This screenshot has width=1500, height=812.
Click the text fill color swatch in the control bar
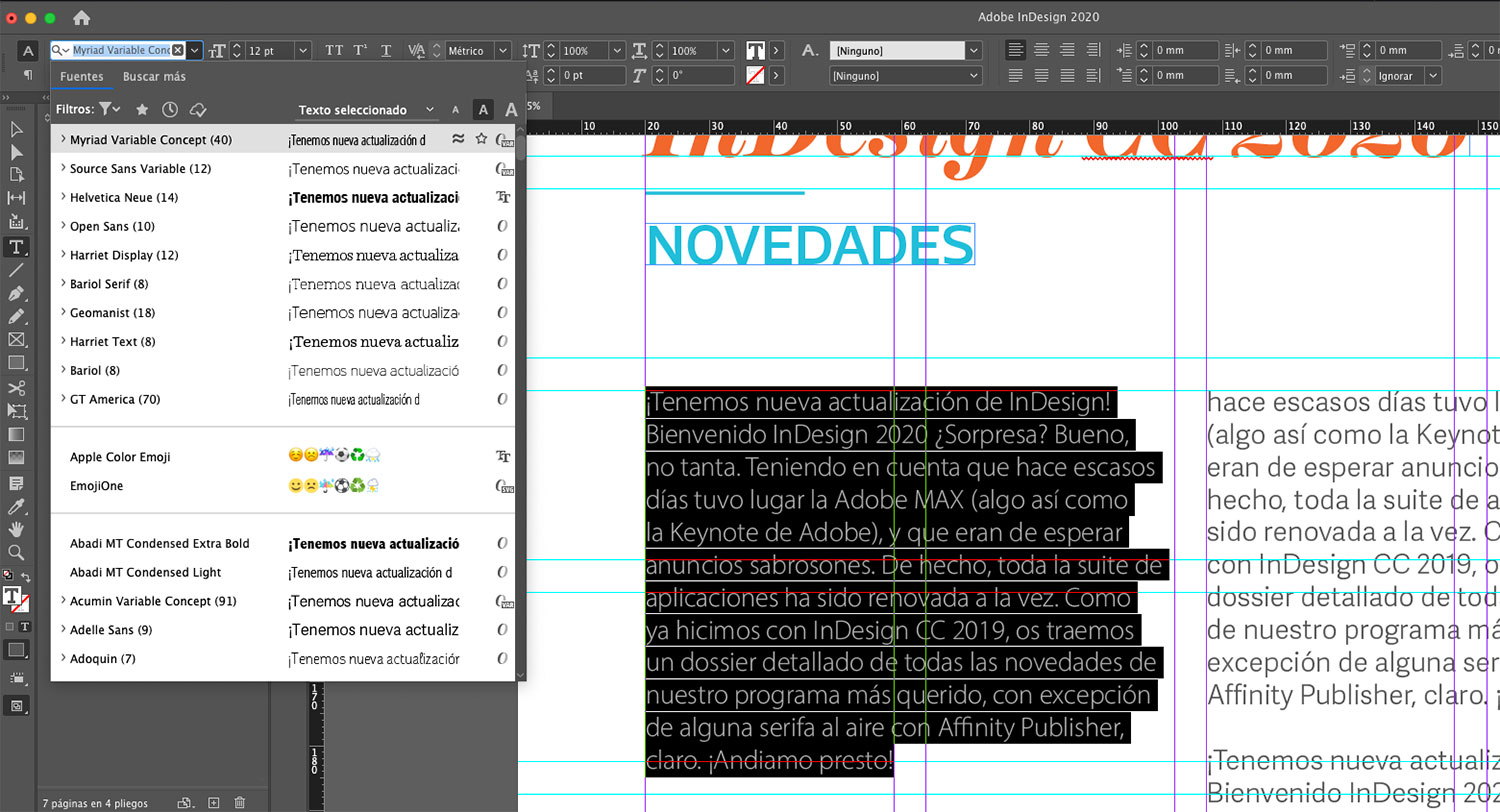756,51
